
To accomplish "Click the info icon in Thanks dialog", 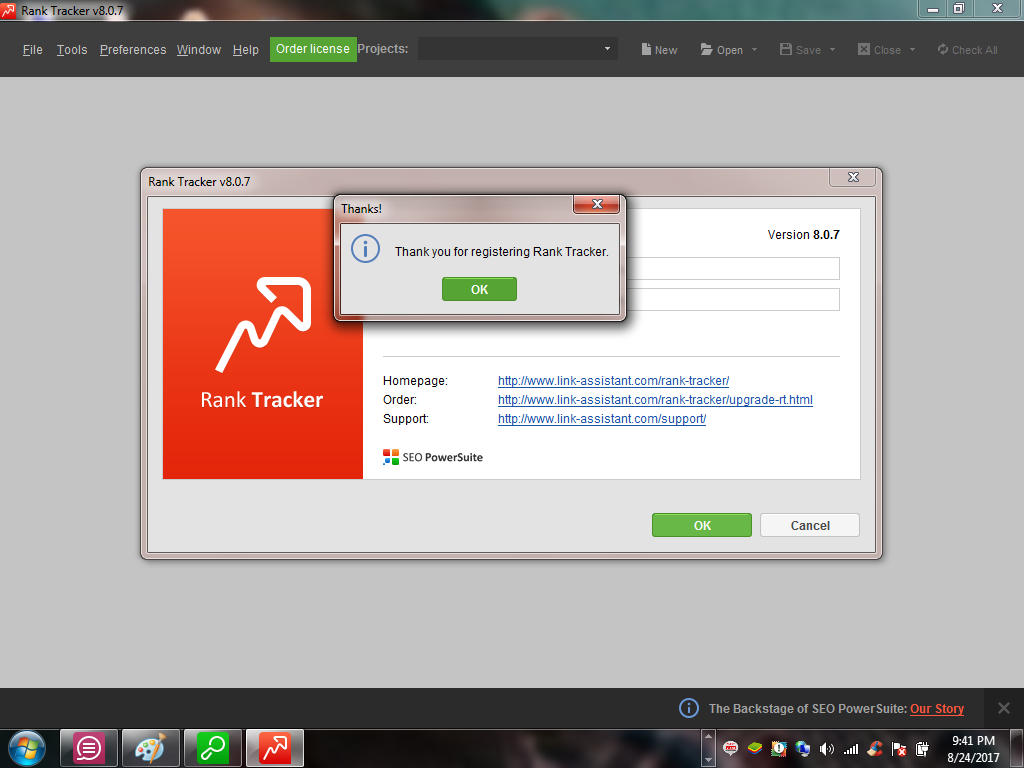I will [365, 249].
